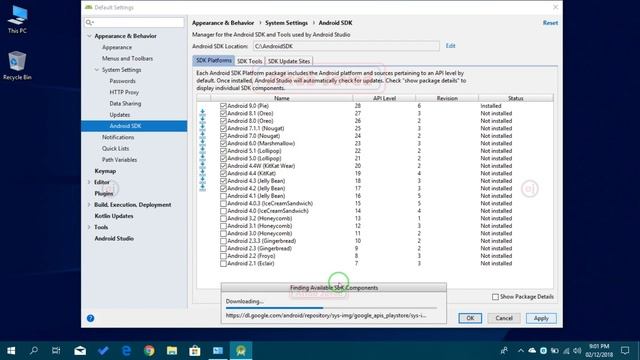The width and height of the screenshot is (640, 360).
Task: Select Notifications settings item
Action: [118, 137]
